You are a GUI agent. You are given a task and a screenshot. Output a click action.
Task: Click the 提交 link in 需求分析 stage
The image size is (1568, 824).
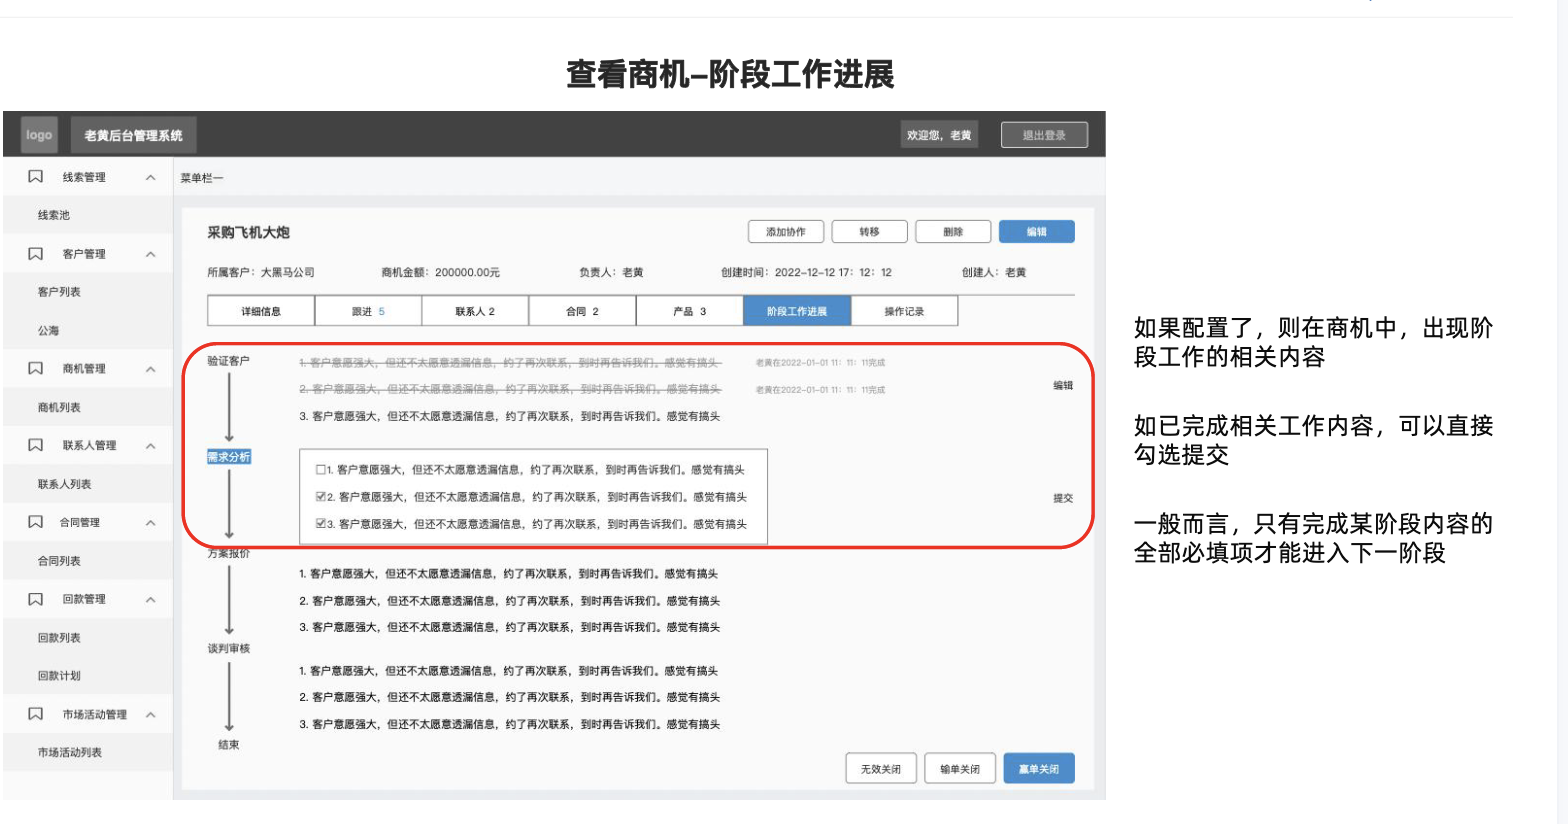pyautogui.click(x=1063, y=498)
